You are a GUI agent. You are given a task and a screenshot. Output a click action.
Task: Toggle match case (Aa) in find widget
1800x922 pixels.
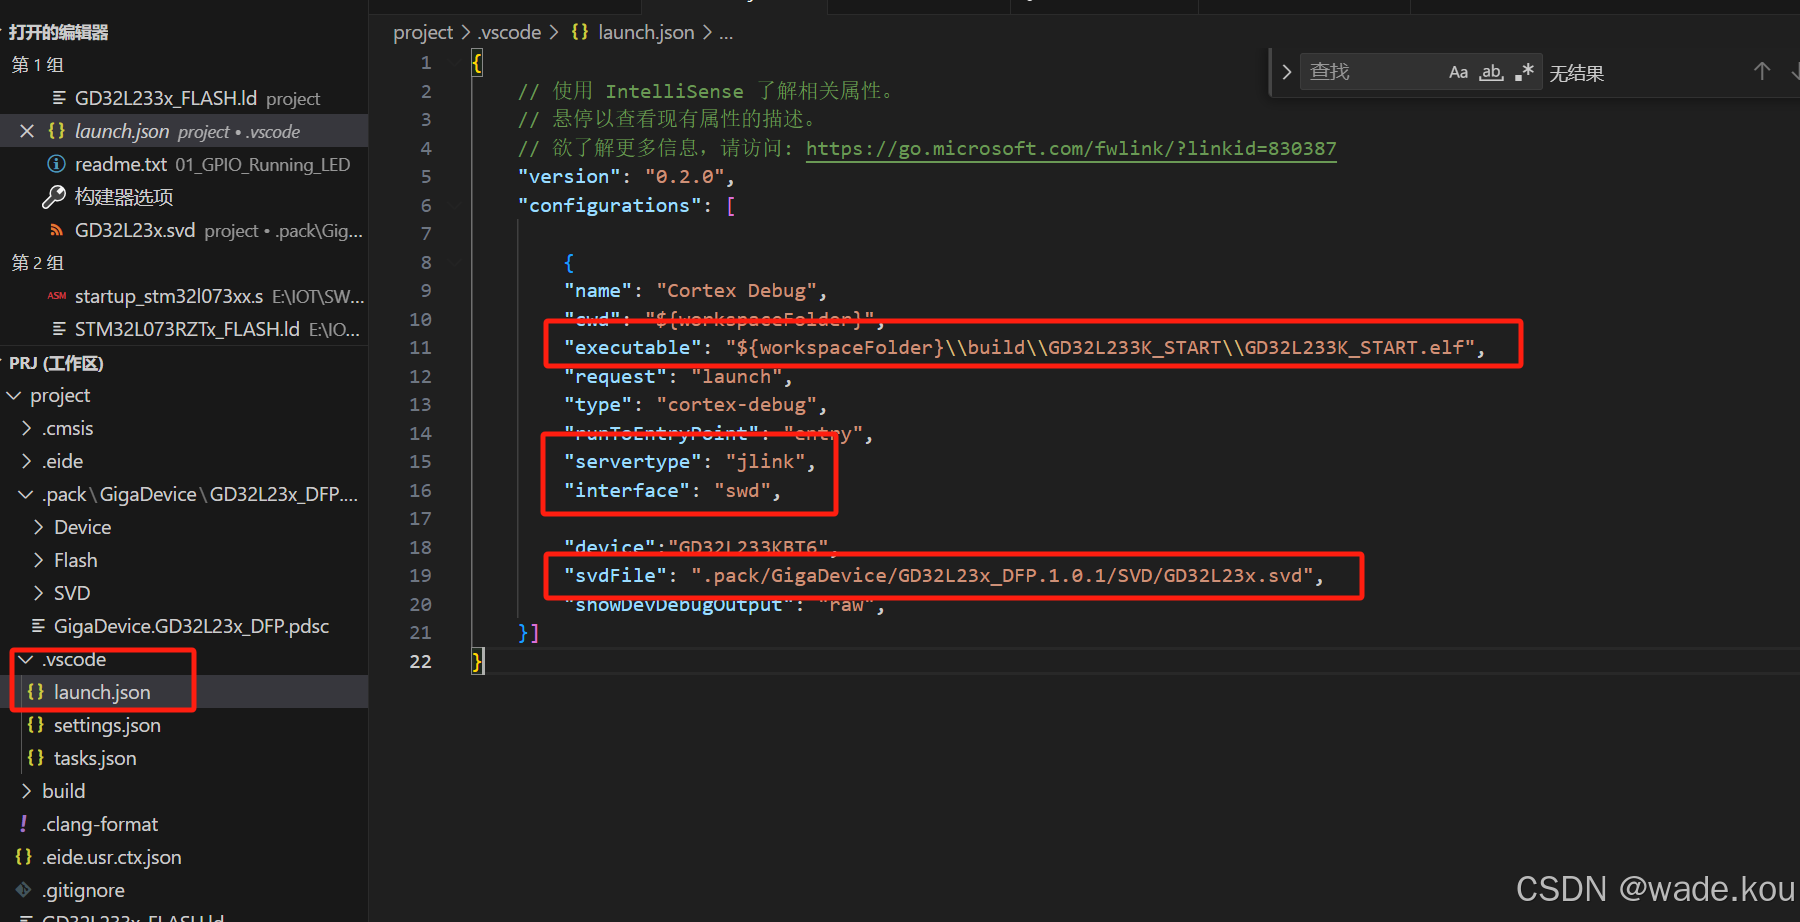1459,72
